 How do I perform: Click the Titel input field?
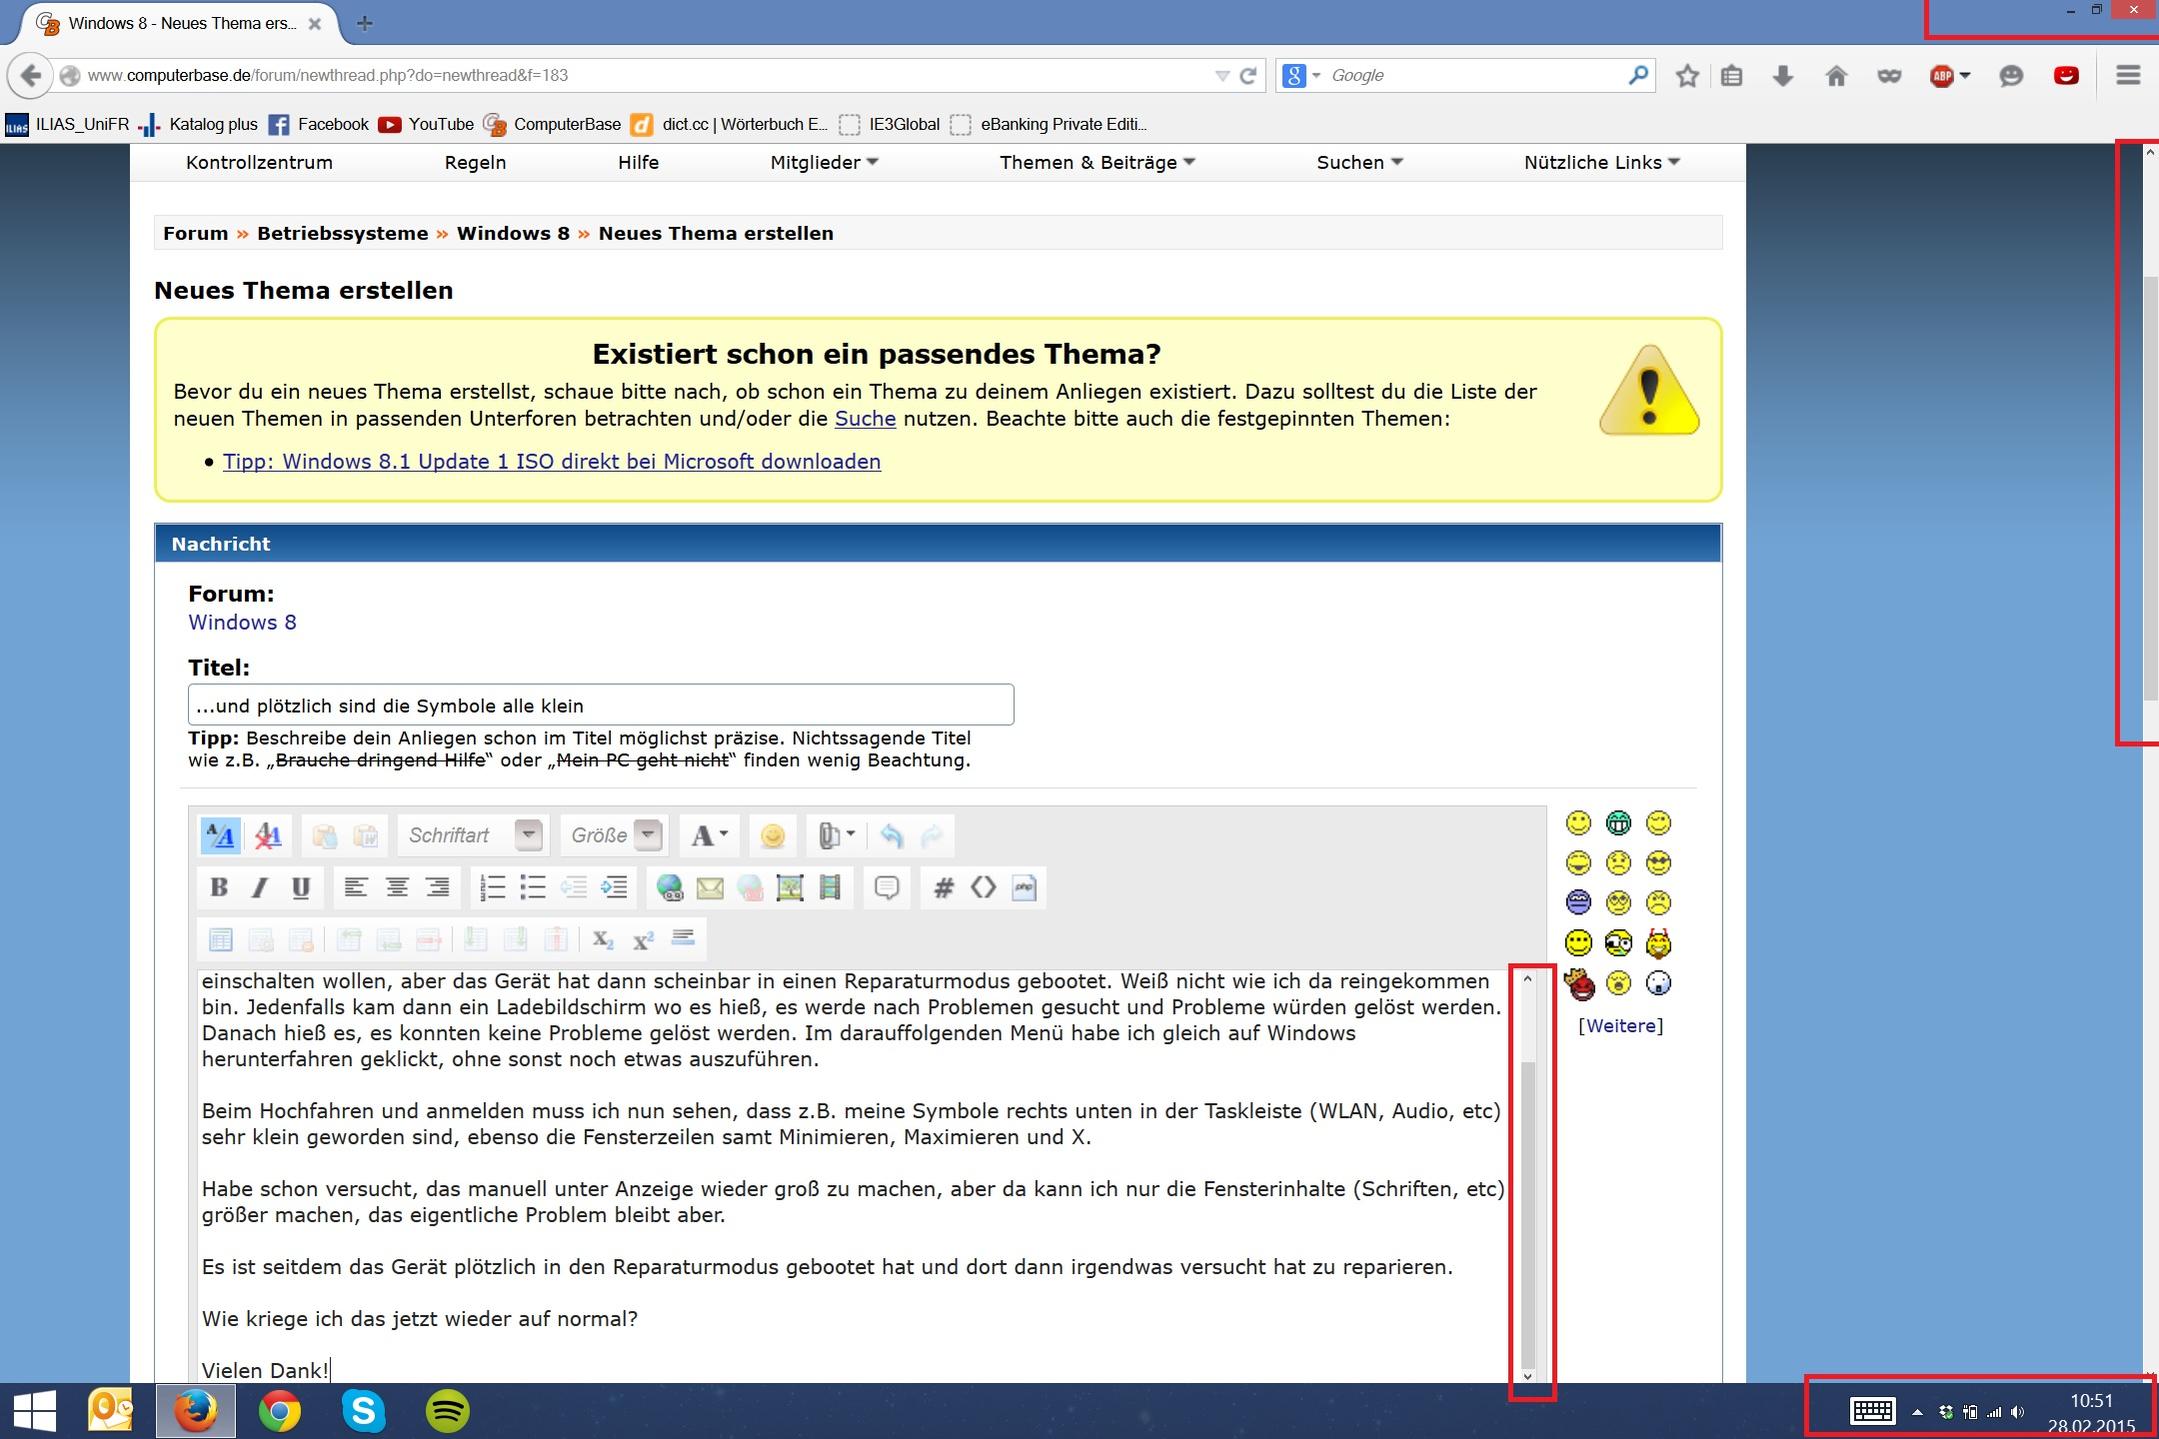point(600,705)
